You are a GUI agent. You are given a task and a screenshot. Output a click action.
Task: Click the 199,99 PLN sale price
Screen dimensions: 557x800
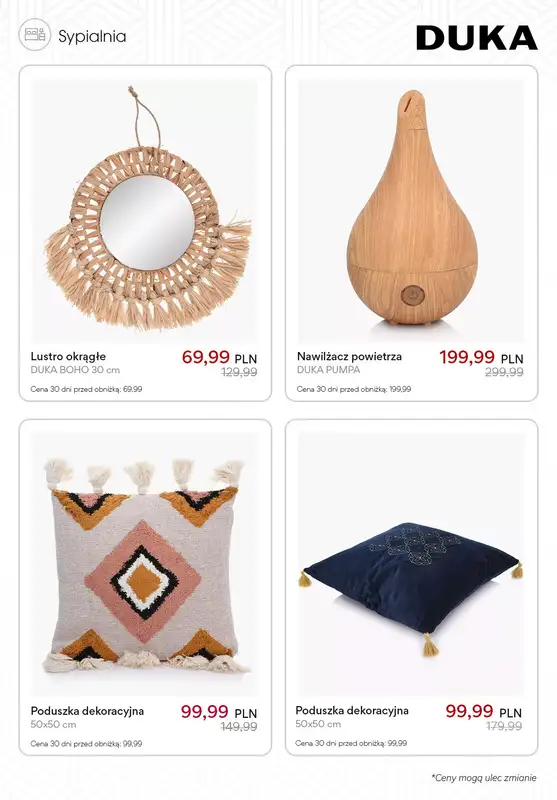[x=482, y=357]
